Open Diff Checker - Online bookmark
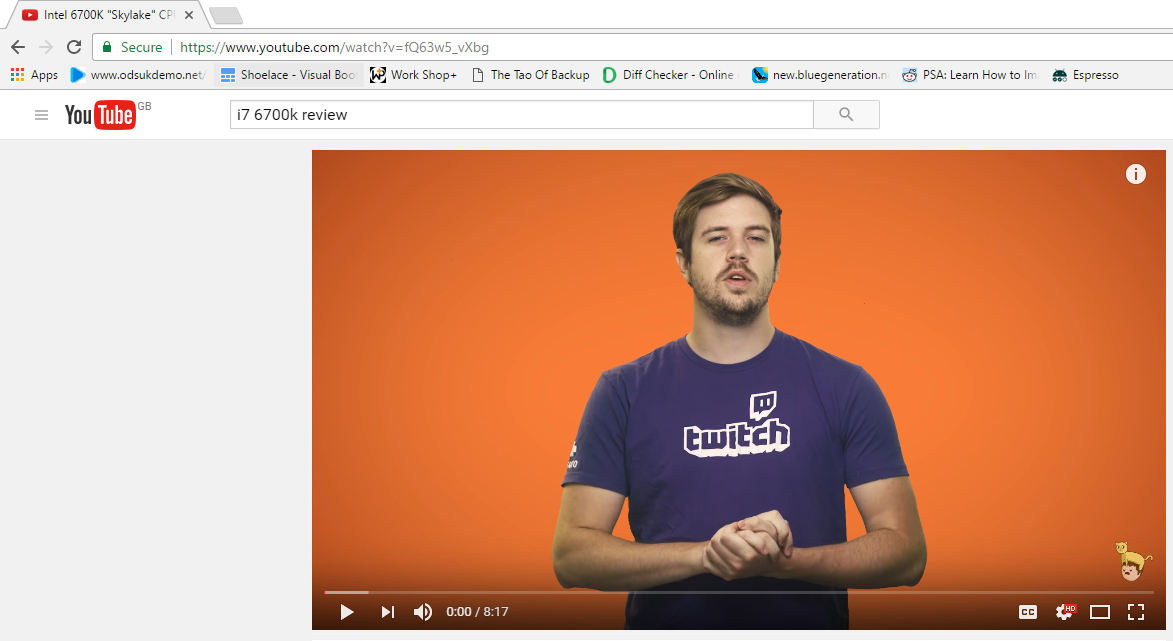The height and width of the screenshot is (641, 1173). pos(669,75)
